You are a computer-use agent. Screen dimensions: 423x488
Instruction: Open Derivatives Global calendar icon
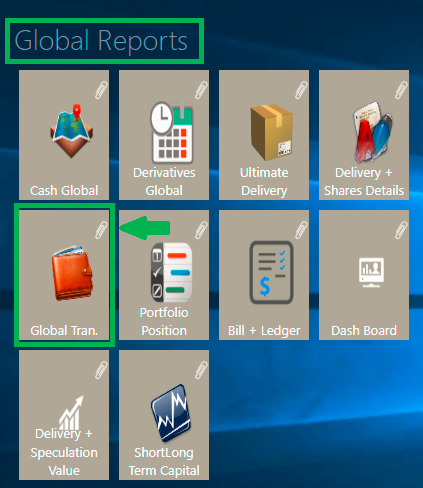coord(172,132)
